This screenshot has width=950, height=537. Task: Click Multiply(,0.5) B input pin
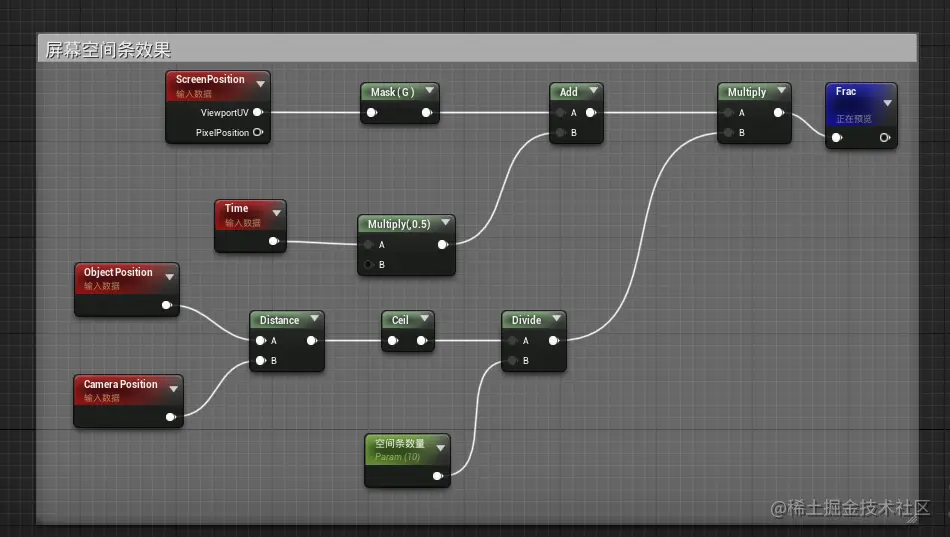click(368, 264)
